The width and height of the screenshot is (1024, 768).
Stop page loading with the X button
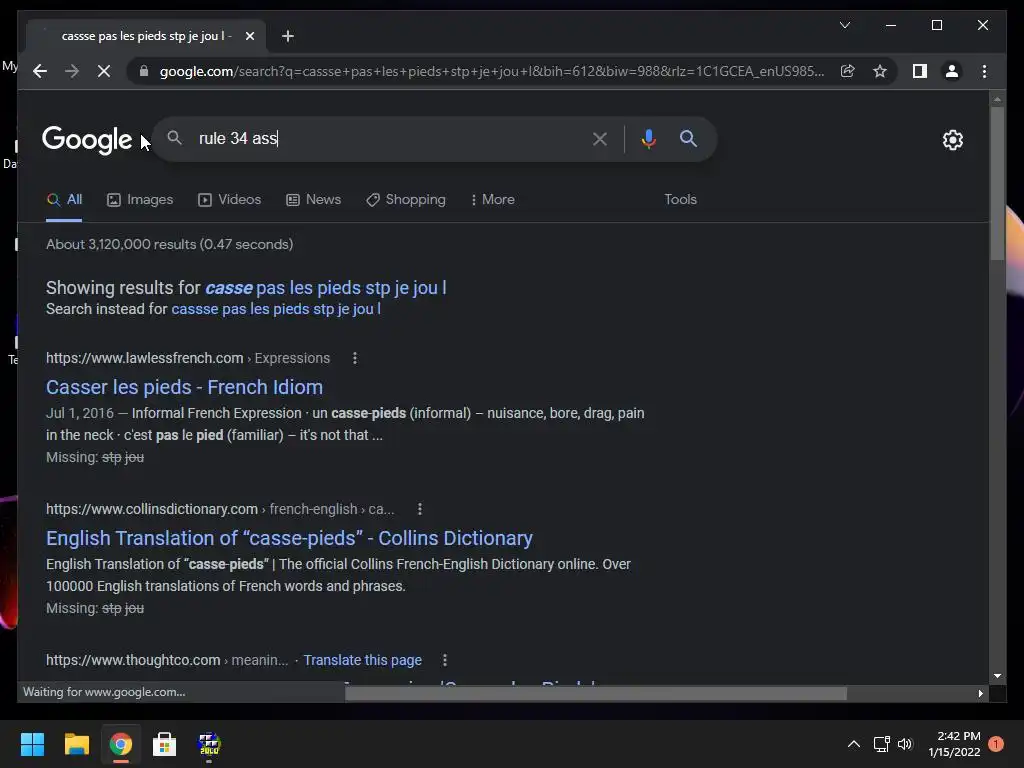104,71
